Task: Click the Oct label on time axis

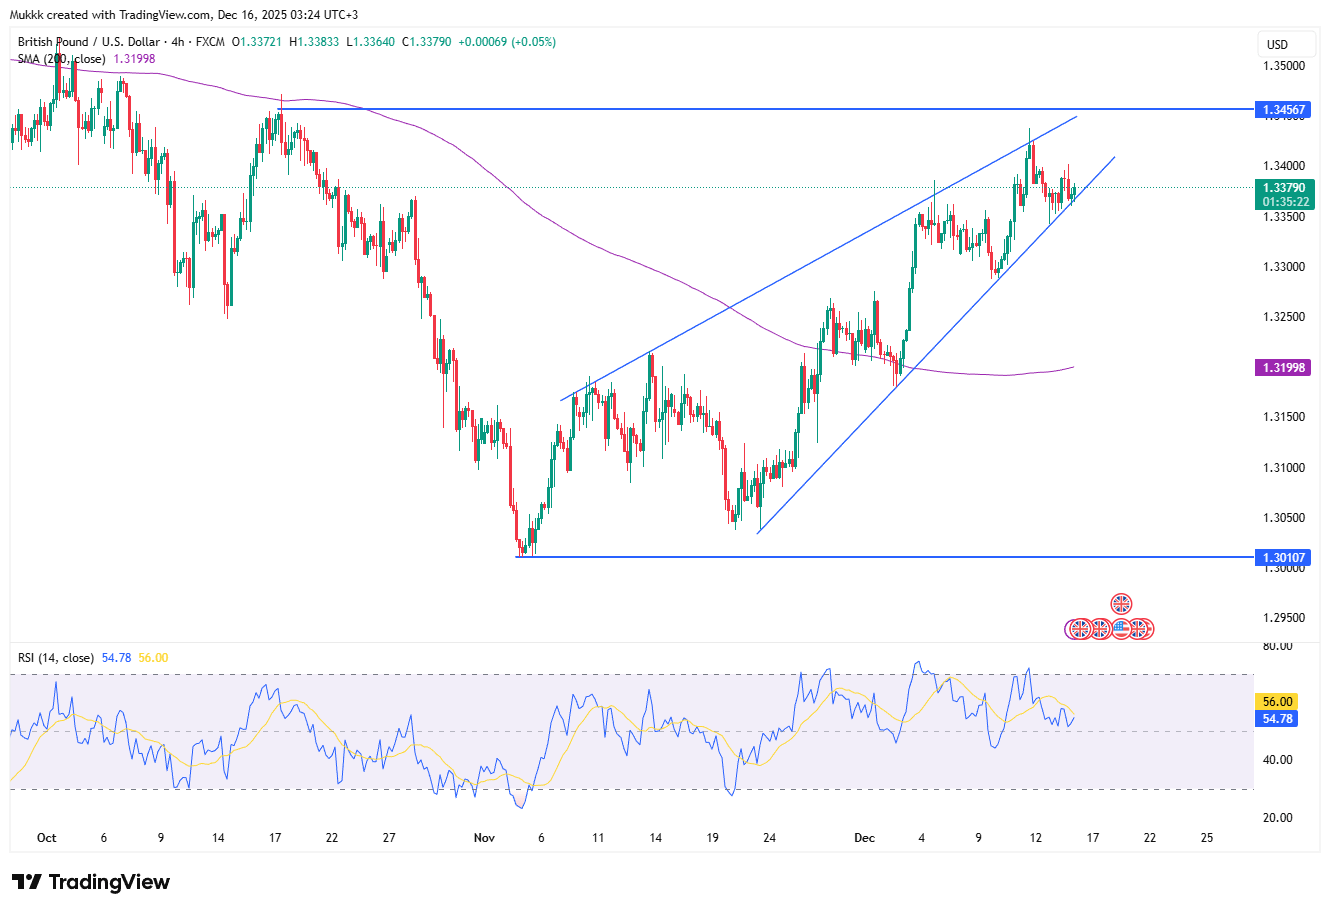Action: pos(46,838)
